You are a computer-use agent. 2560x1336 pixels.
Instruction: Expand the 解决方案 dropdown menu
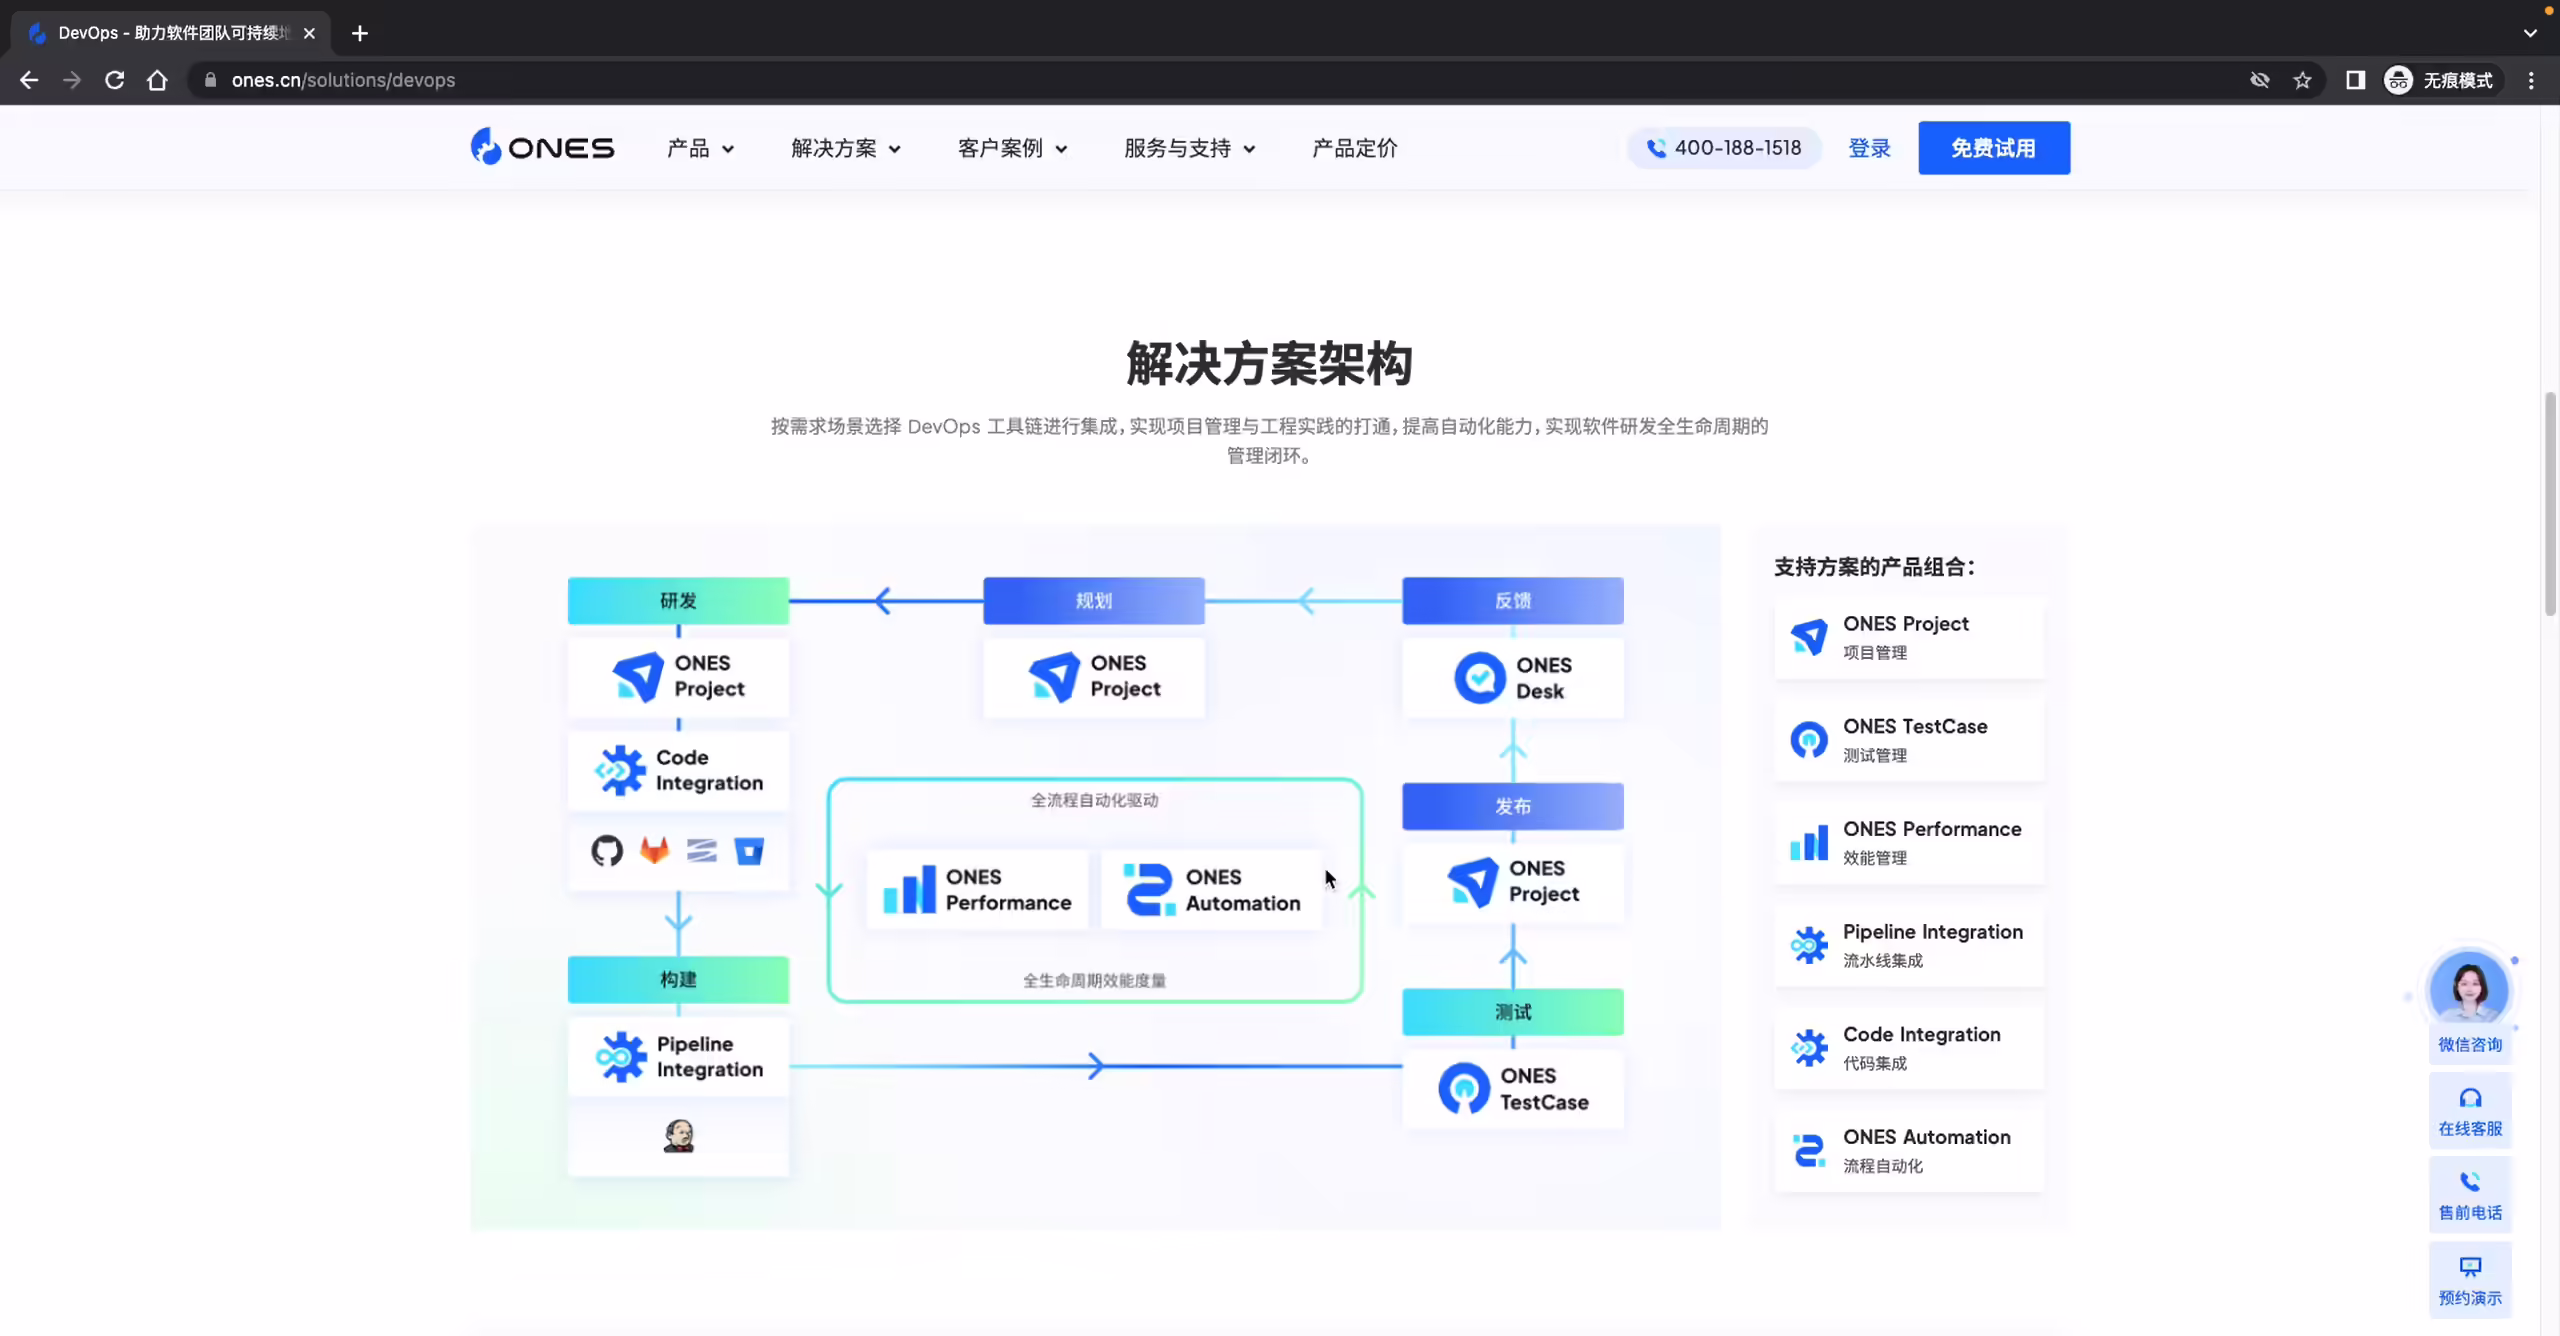(846, 148)
